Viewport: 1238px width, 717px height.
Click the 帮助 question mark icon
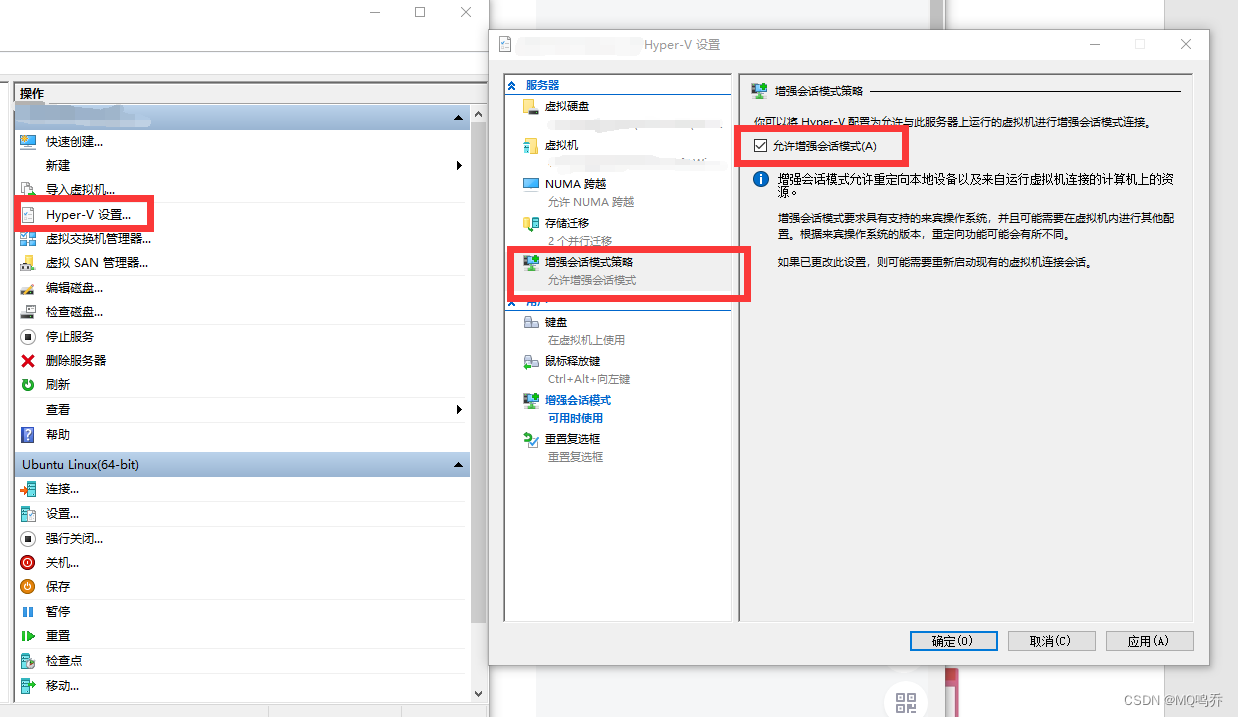[28, 435]
